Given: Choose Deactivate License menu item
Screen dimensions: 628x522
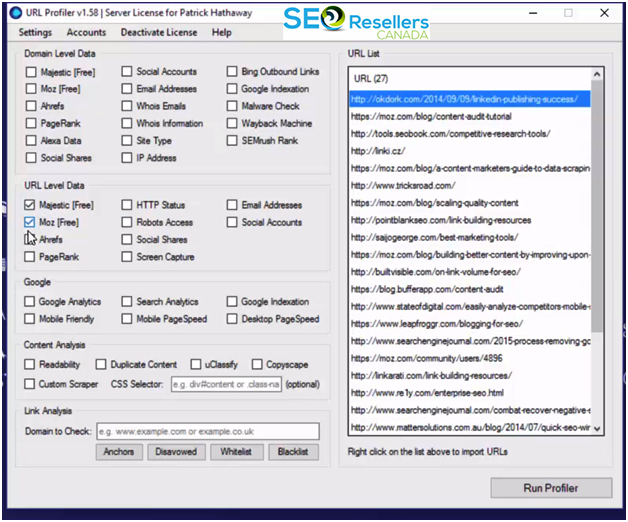Looking at the screenshot, I should 159,32.
